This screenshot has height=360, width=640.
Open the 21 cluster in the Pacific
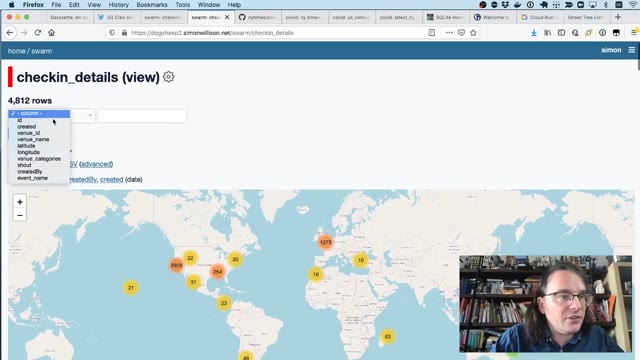click(131, 288)
